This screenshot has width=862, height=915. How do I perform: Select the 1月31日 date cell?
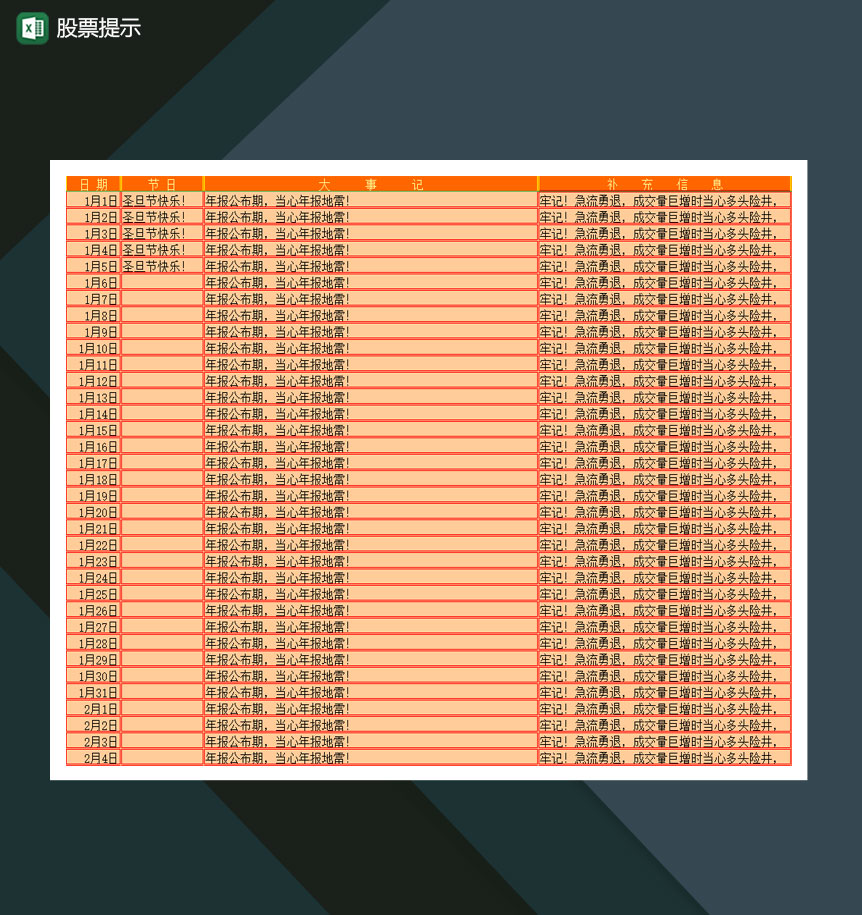click(94, 693)
